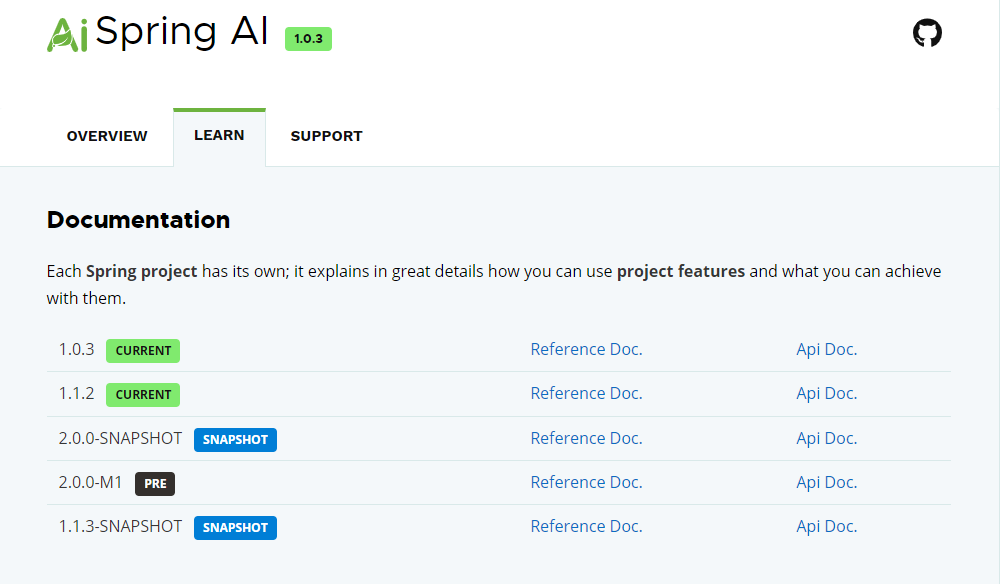
Task: Select the version text "1.1.2"
Action: pyautogui.click(x=77, y=393)
